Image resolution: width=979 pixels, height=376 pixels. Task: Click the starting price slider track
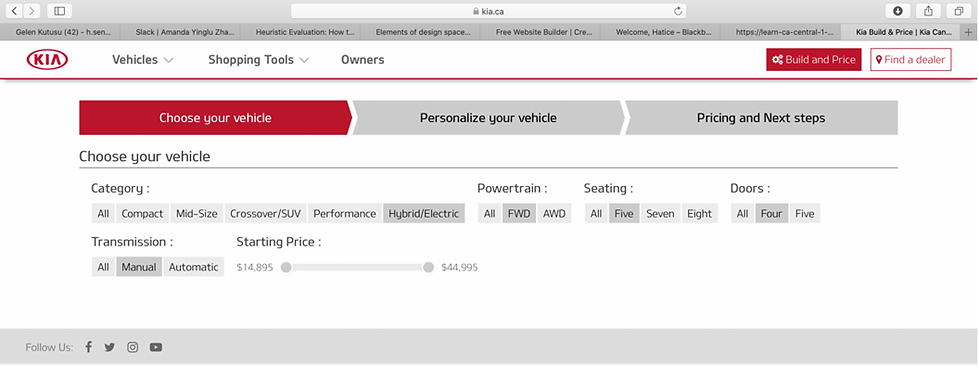pyautogui.click(x=357, y=267)
